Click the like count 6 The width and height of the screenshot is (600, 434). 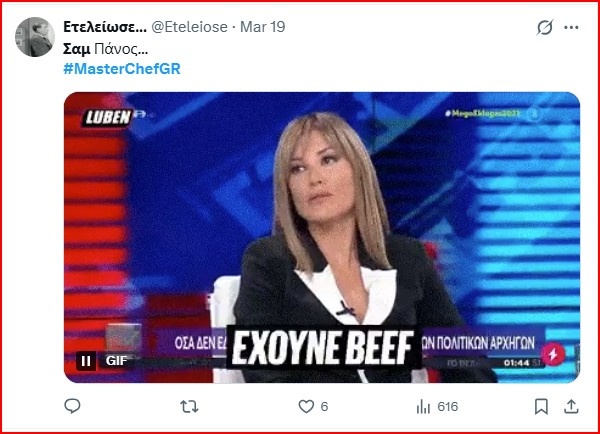pos(324,406)
